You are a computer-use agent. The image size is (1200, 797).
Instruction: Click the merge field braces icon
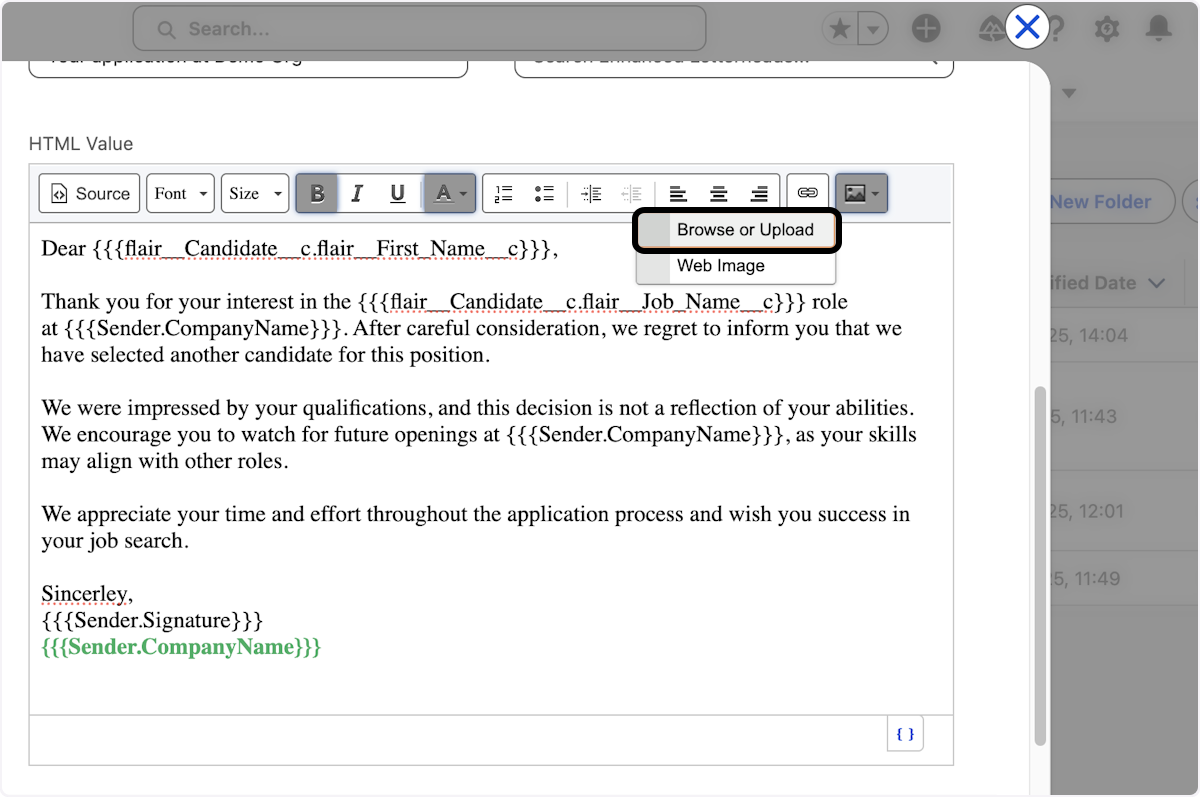(905, 734)
